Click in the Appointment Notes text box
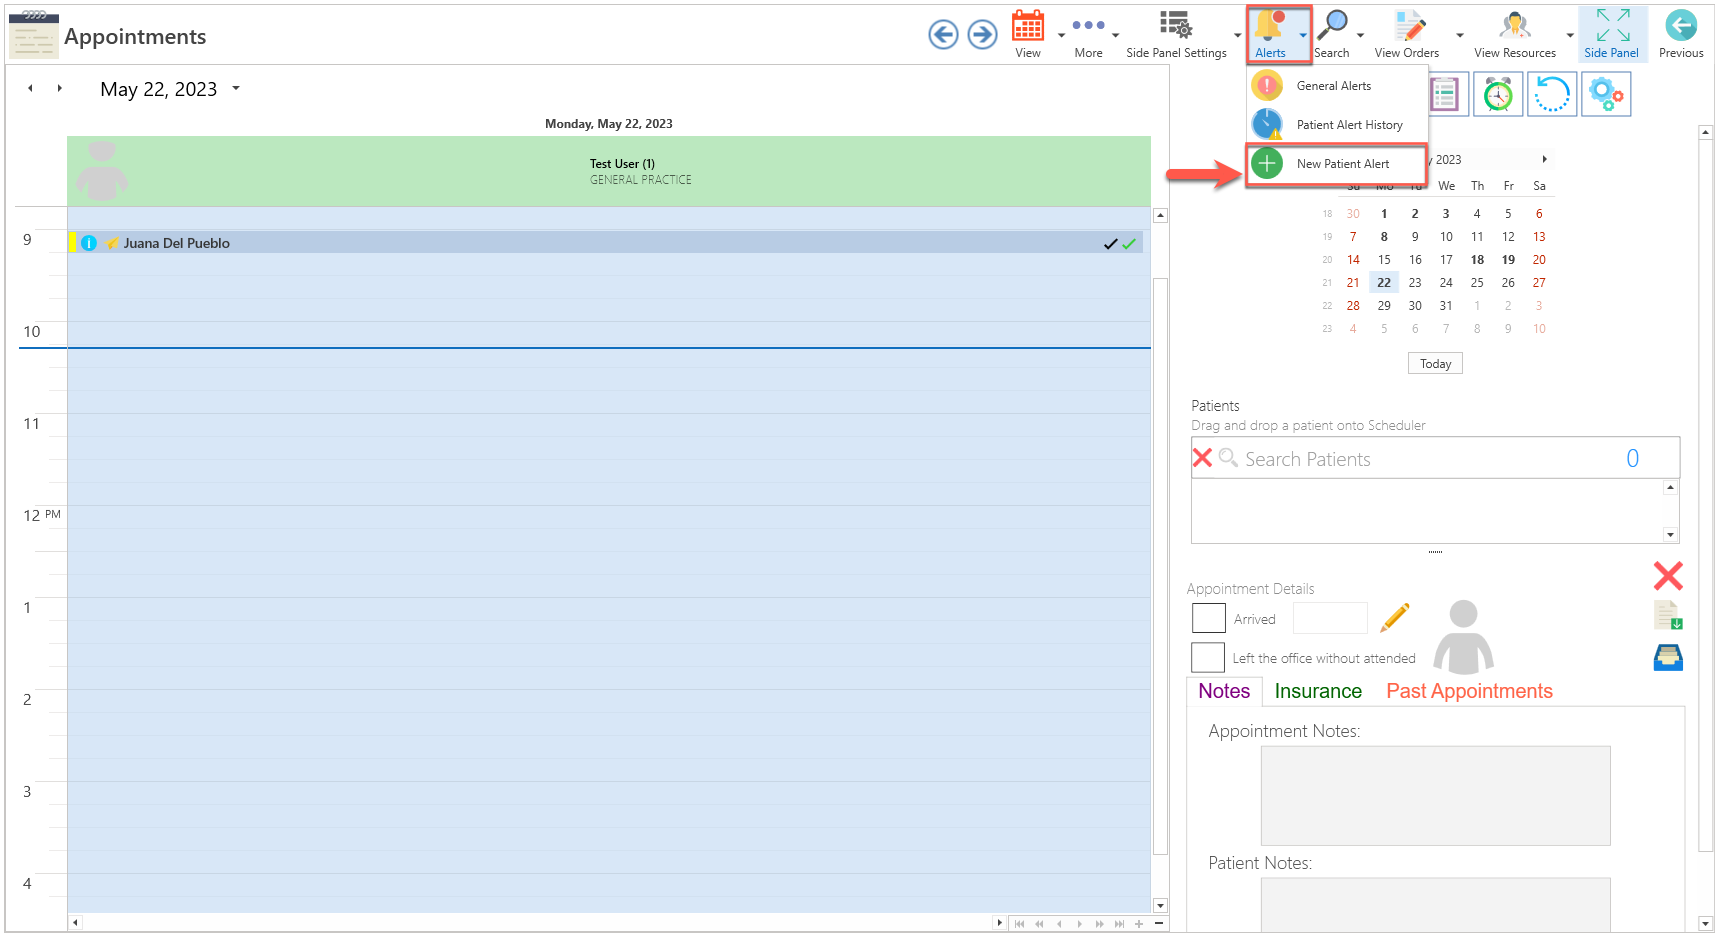Image resolution: width=1719 pixels, height=938 pixels. click(x=1435, y=796)
